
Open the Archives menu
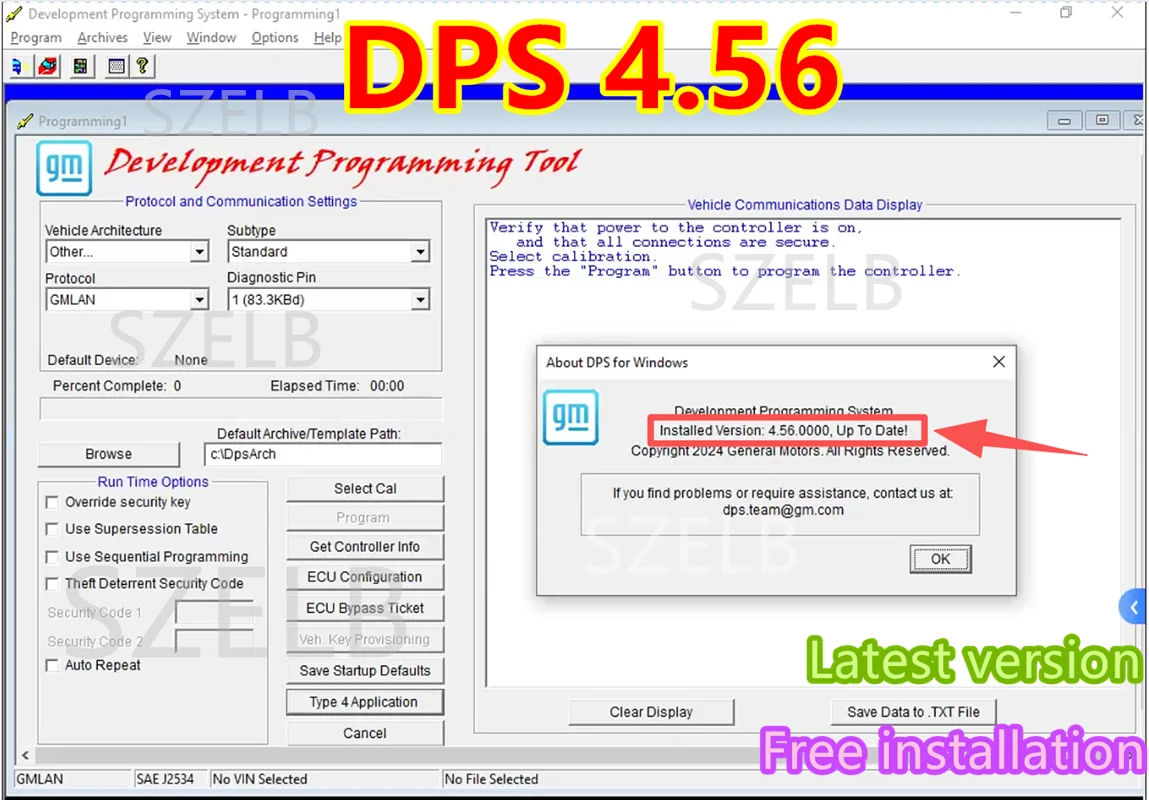(x=103, y=37)
